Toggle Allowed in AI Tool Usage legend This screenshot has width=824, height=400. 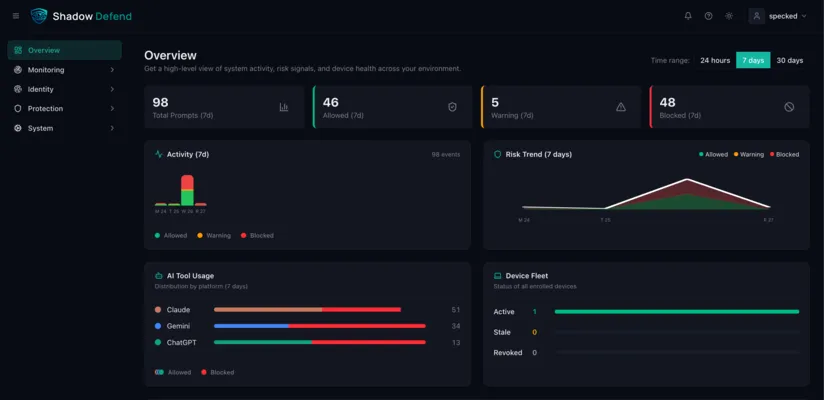tap(173, 372)
